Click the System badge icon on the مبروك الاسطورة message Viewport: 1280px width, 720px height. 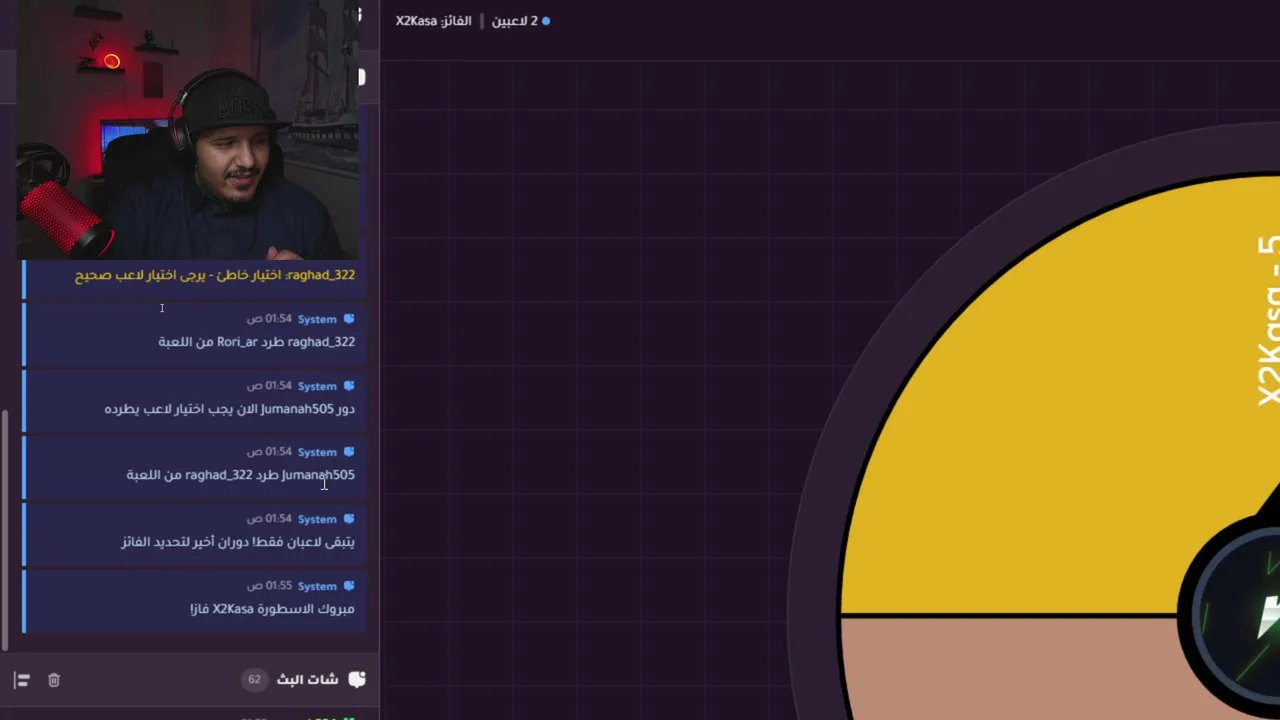(349, 586)
